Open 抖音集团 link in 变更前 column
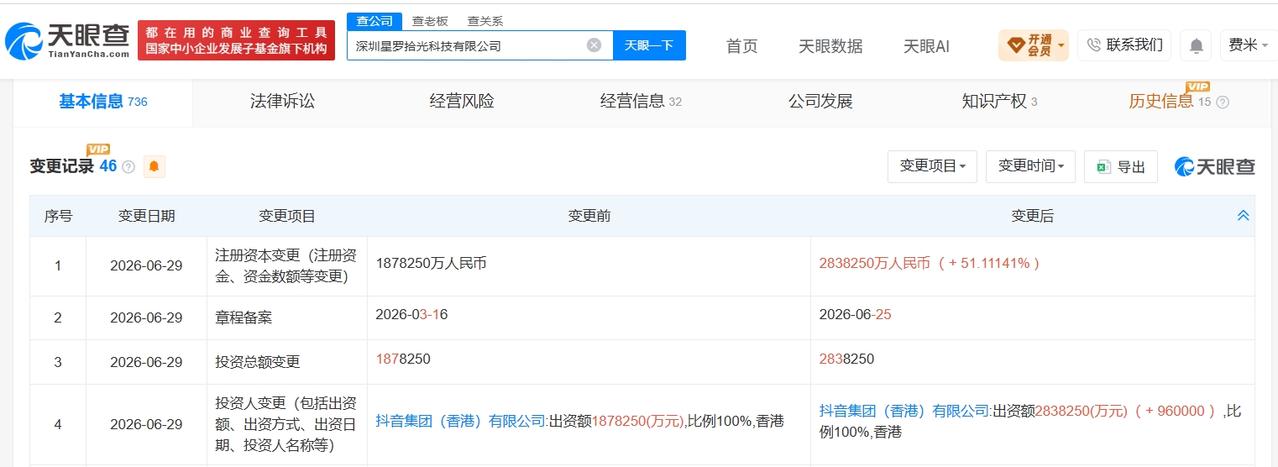 coord(460,422)
